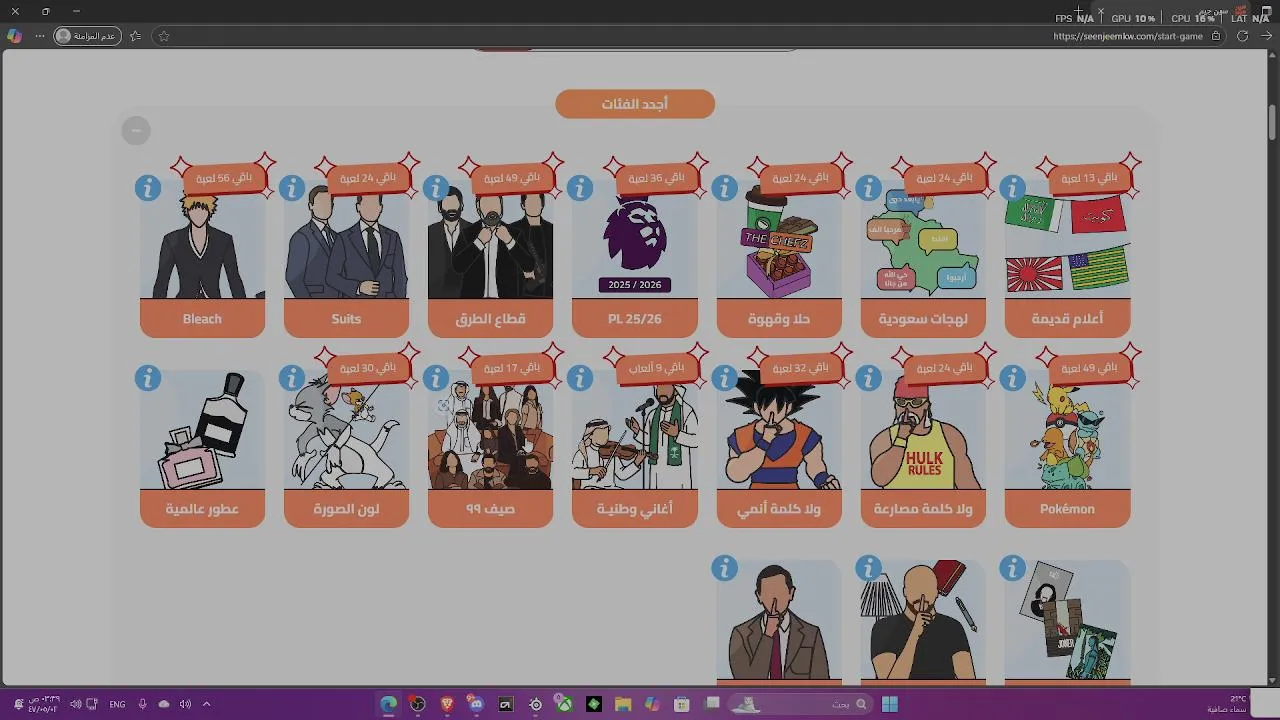Viewport: 1280px width, 720px height.
Task: Open info icon for حلا وقهوة card
Action: [x=724, y=188]
